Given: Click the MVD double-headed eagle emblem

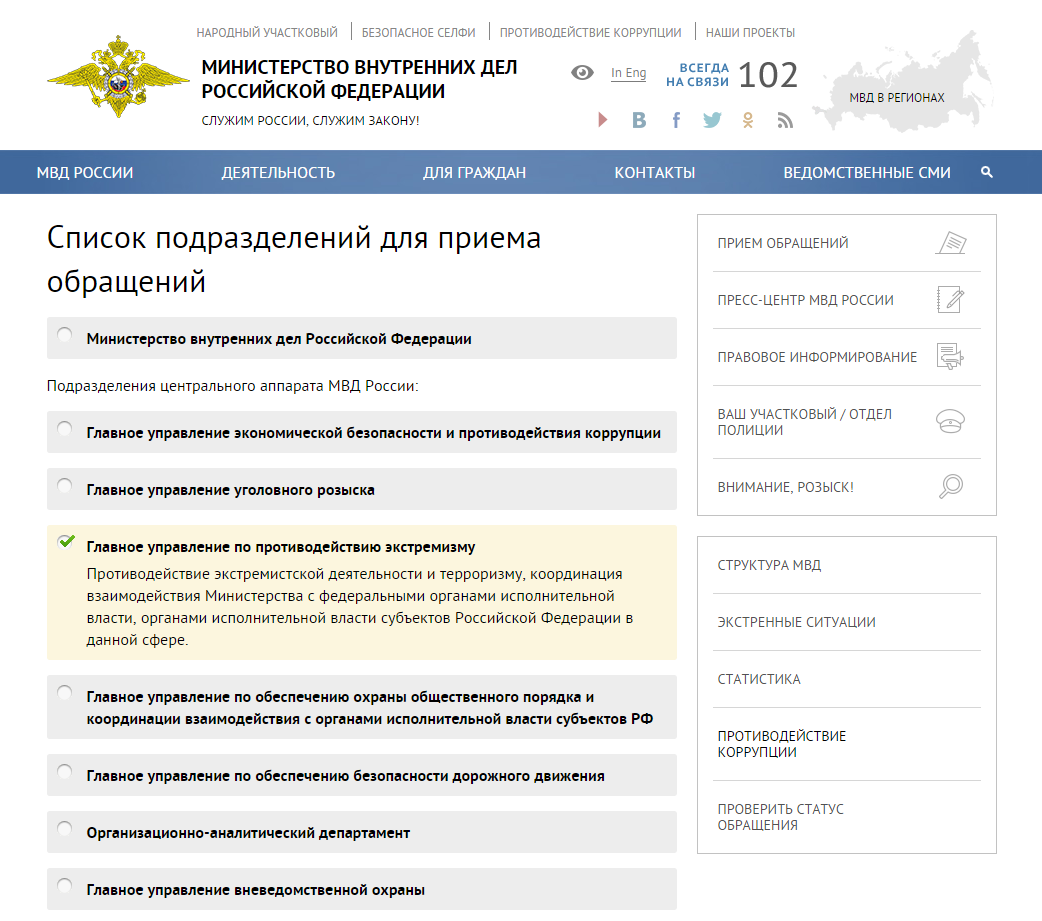Looking at the screenshot, I should pos(118,76).
